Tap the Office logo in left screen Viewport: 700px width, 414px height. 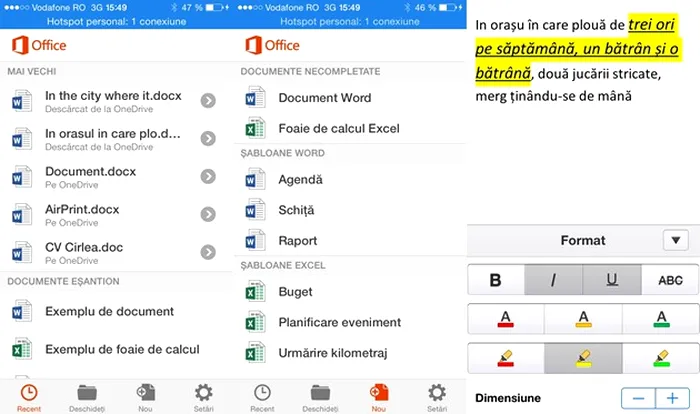(x=39, y=45)
